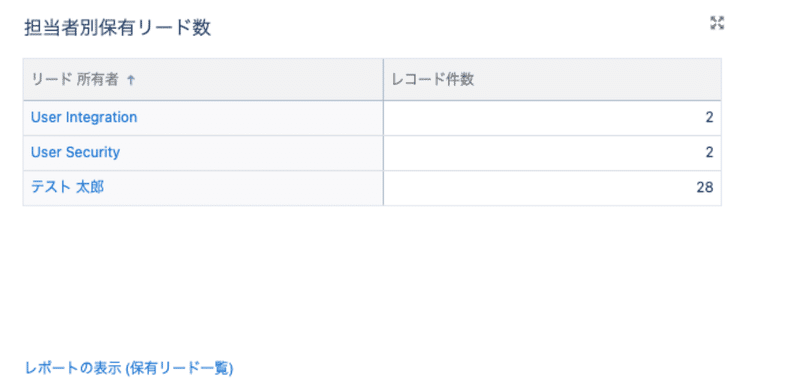Select record count 2 for User Security
This screenshot has width=800, height=384.
[x=709, y=152]
